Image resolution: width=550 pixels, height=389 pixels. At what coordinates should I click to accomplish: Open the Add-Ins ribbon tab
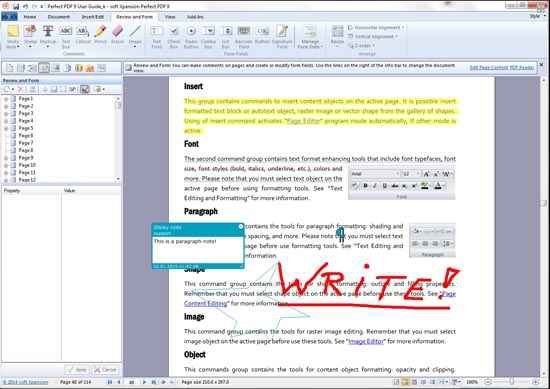195,16
